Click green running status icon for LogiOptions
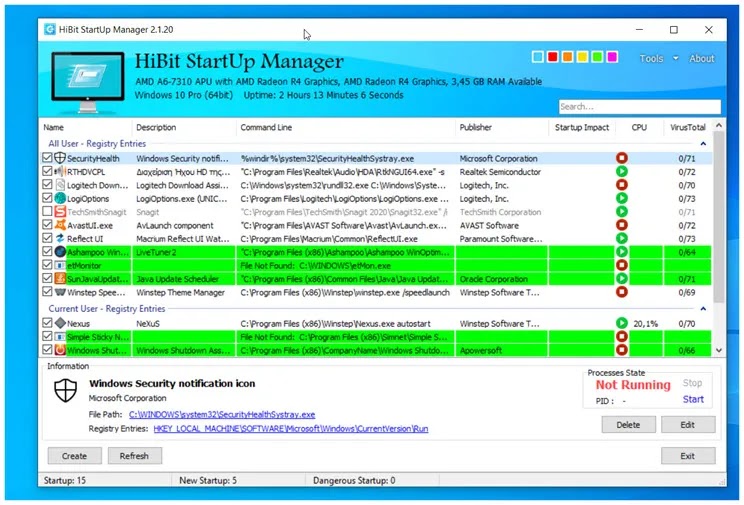 click(622, 198)
